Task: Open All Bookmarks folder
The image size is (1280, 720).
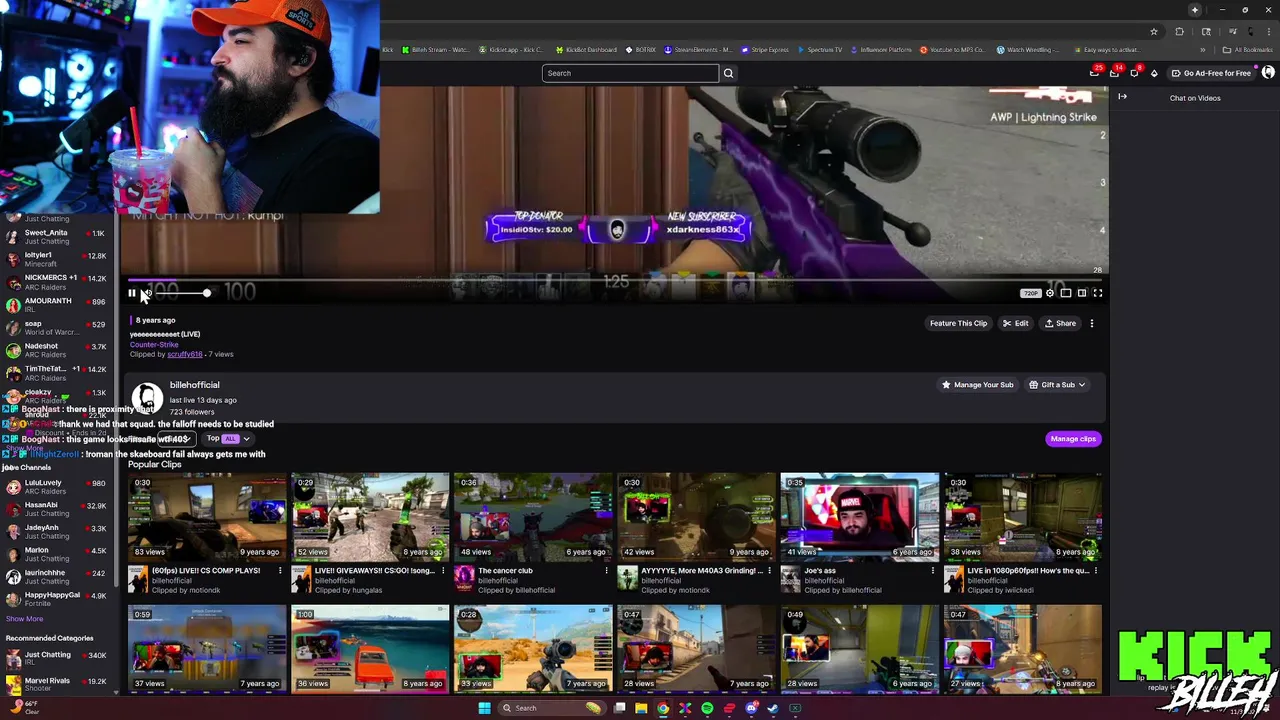Action: 1249,50
